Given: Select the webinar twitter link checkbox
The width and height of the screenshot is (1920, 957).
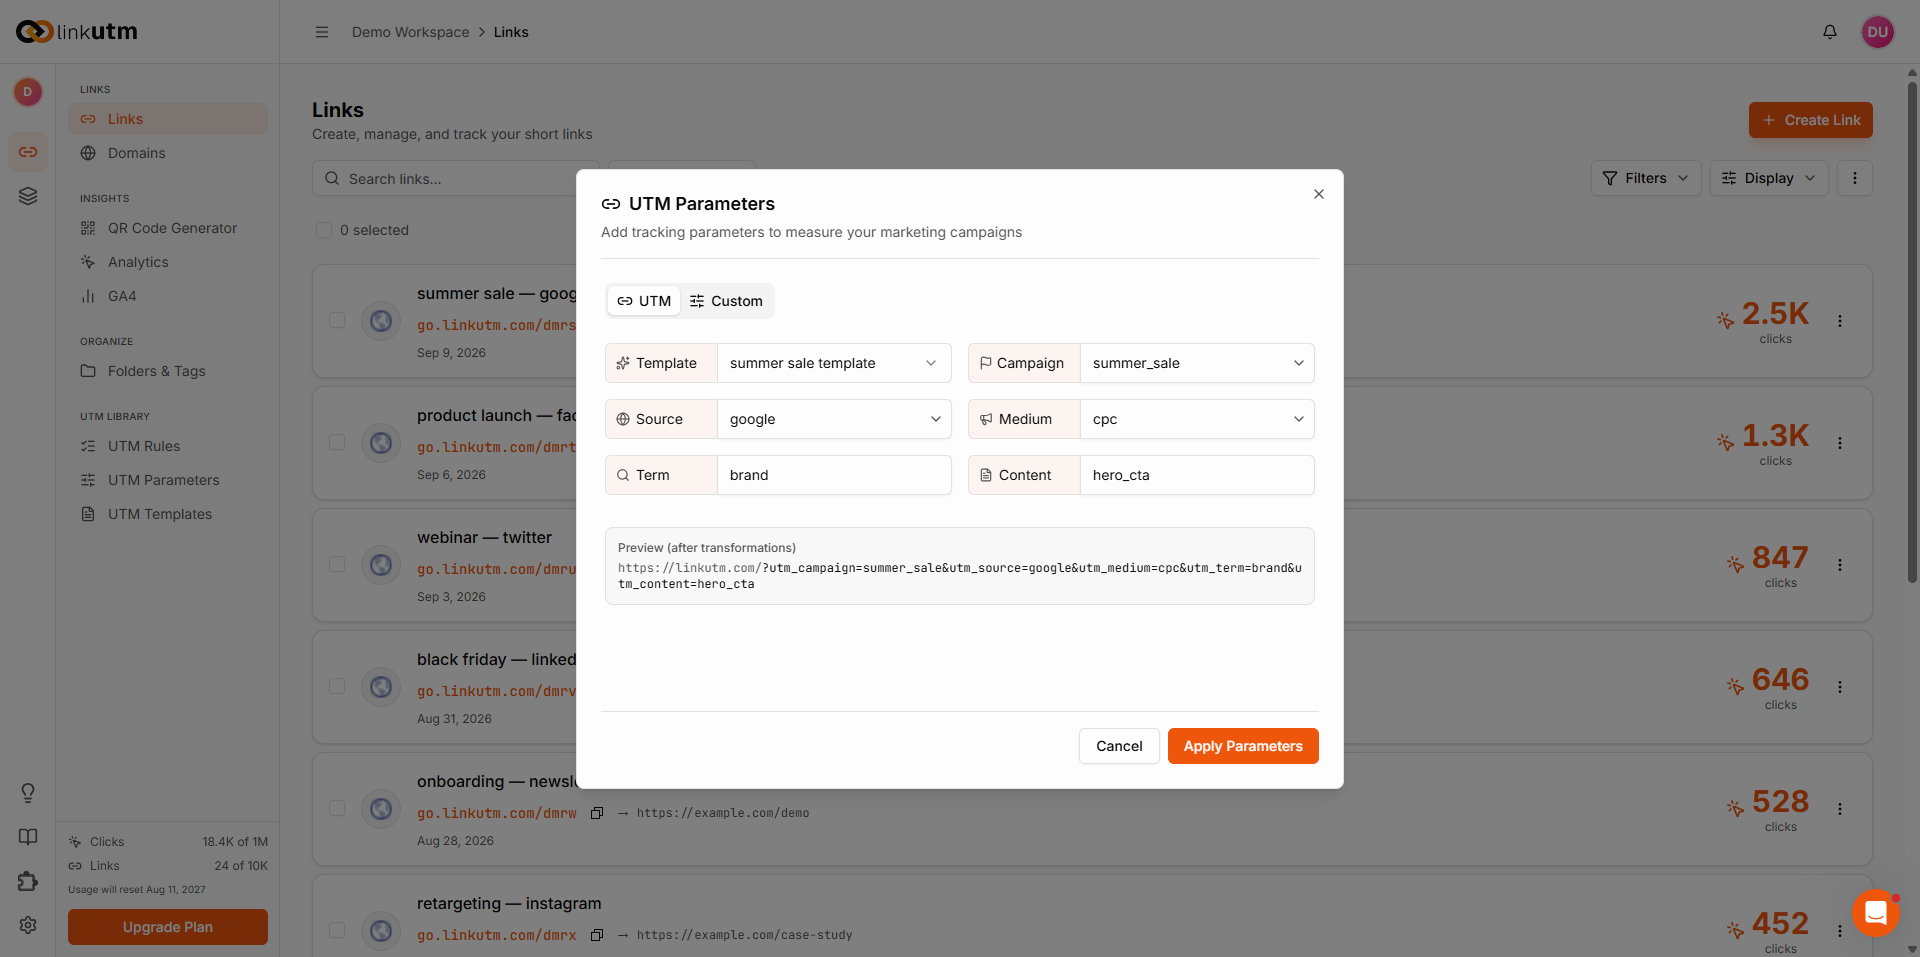Looking at the screenshot, I should [x=337, y=565].
